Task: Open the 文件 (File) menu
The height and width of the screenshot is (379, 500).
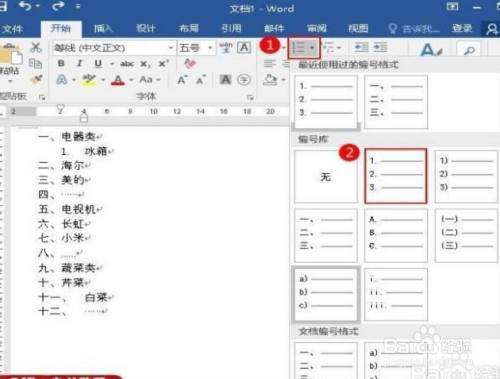Action: tap(12, 29)
